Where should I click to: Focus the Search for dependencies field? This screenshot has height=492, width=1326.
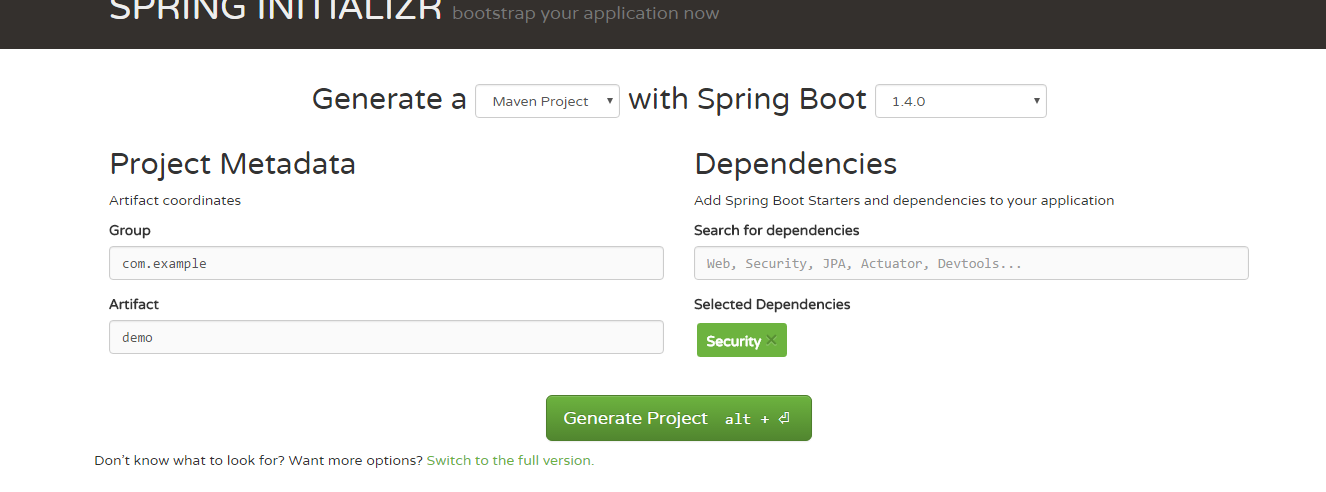click(971, 263)
